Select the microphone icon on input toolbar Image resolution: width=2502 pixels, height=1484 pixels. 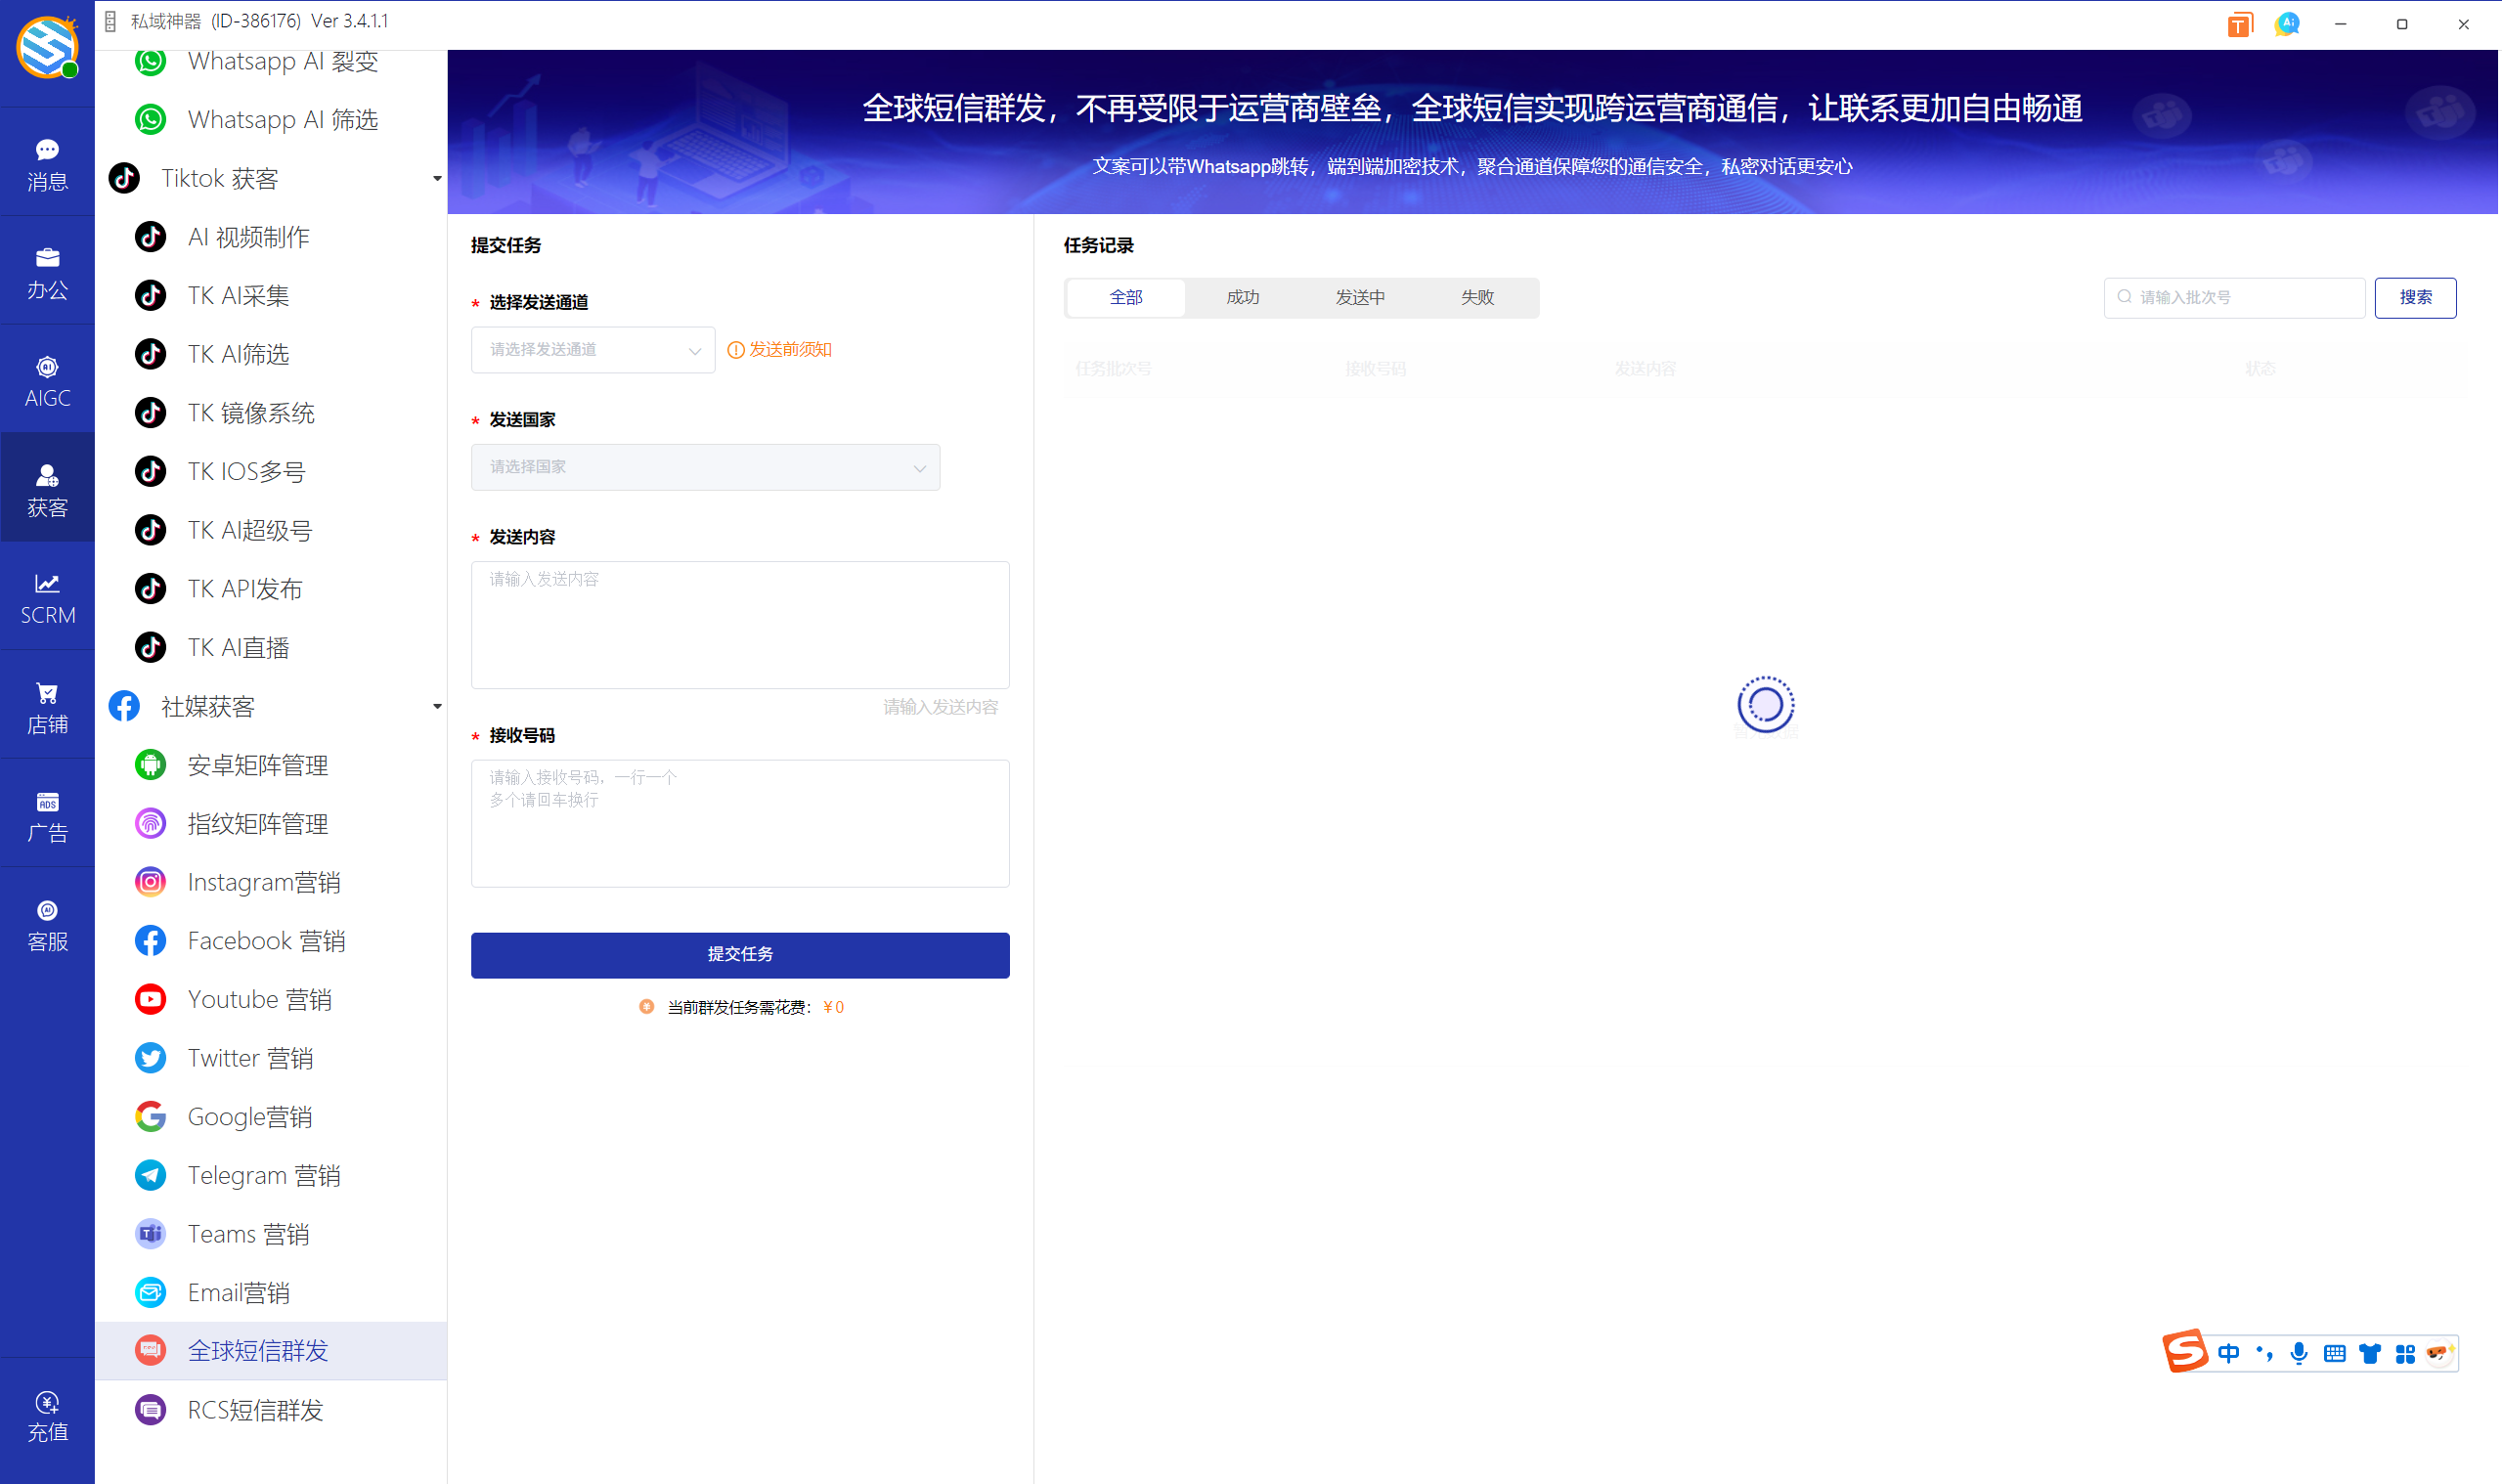(2299, 1353)
